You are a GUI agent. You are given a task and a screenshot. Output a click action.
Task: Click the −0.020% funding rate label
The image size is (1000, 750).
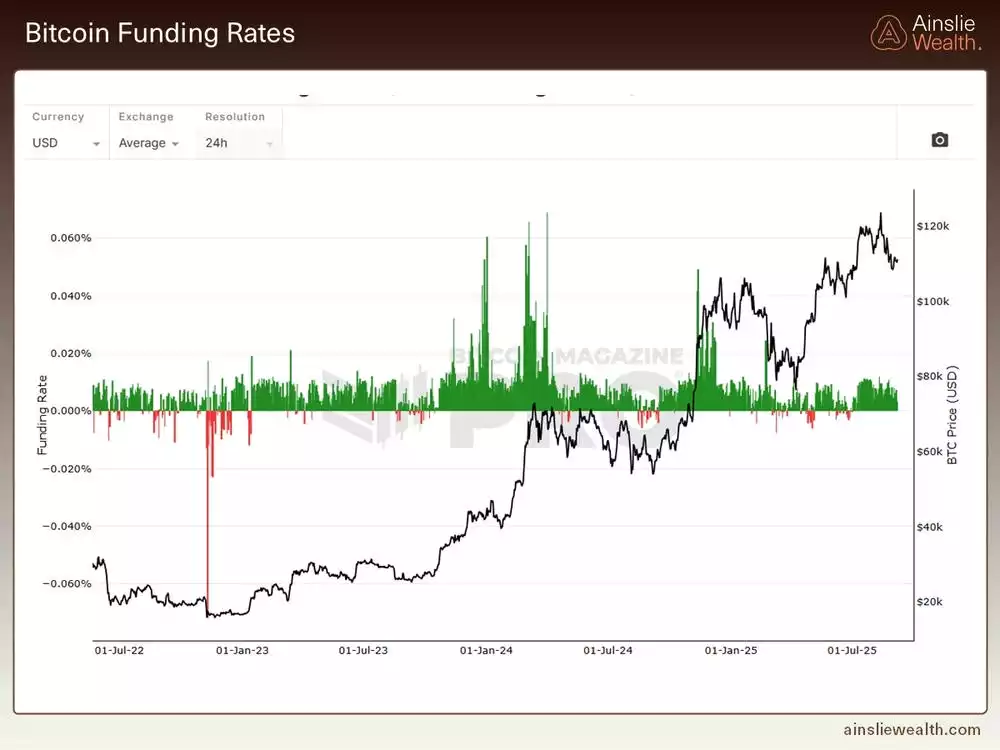point(67,469)
